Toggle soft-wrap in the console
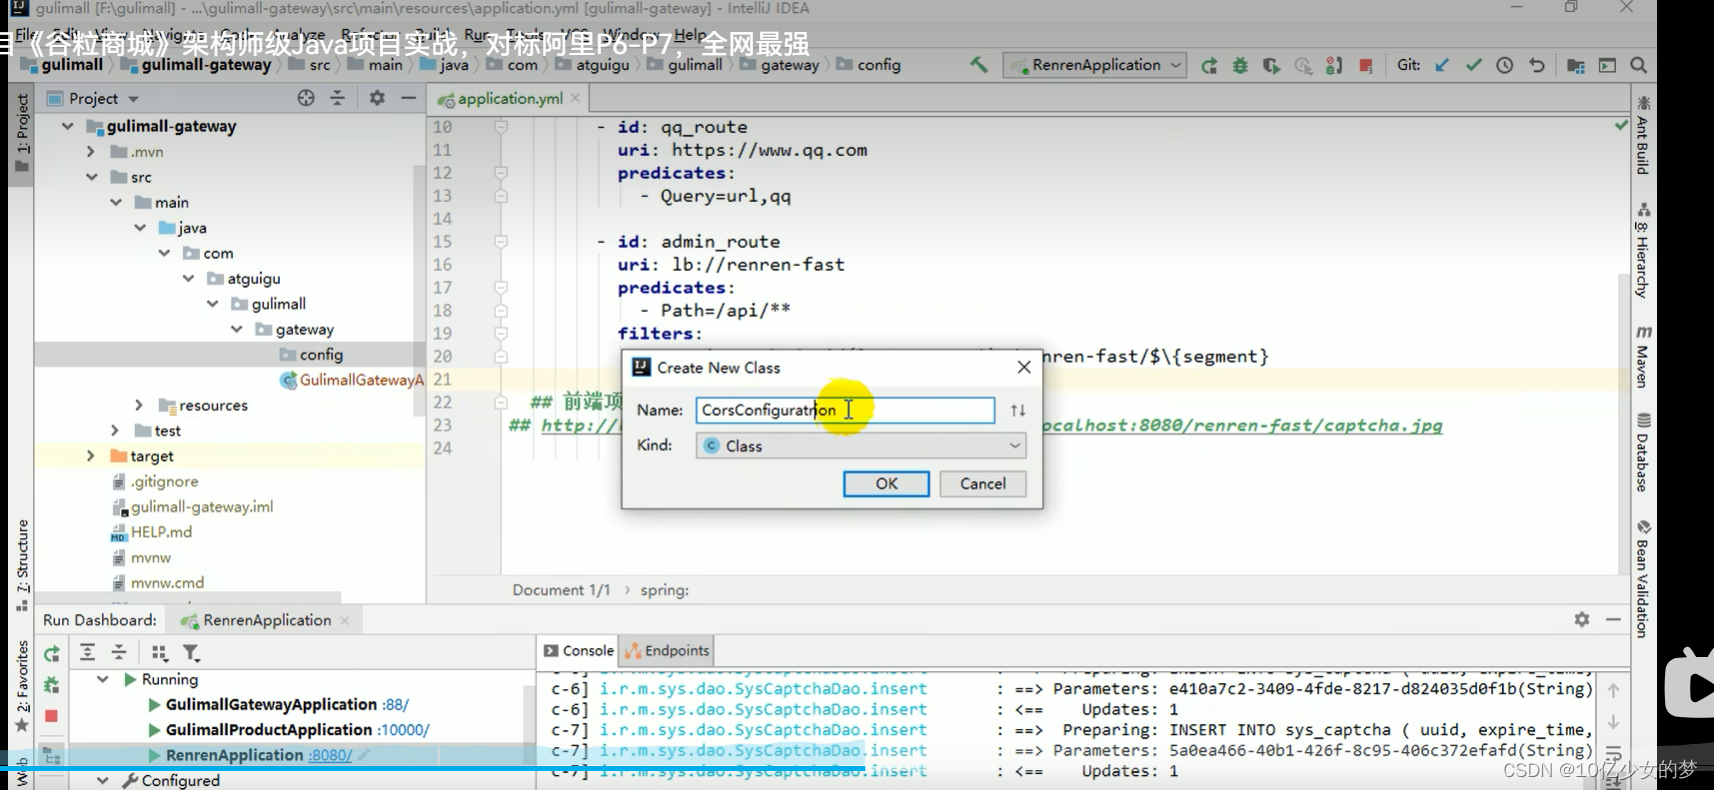The image size is (1714, 790). coord(1613,753)
